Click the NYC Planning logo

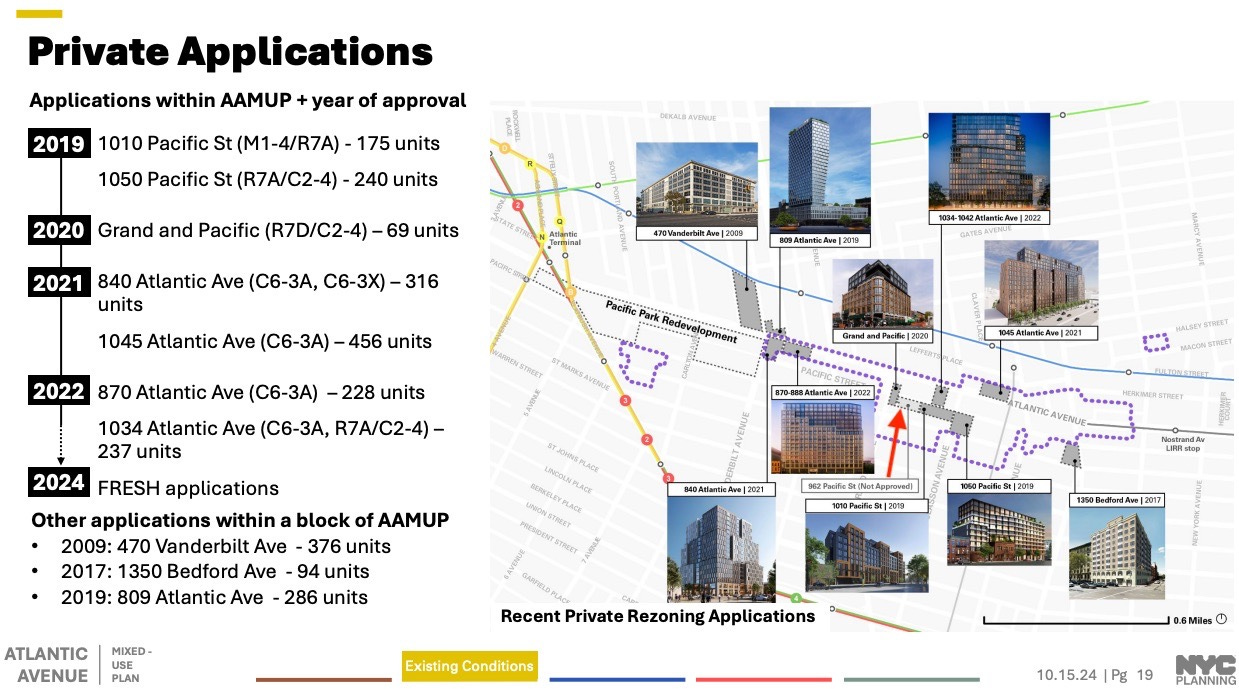point(1205,669)
